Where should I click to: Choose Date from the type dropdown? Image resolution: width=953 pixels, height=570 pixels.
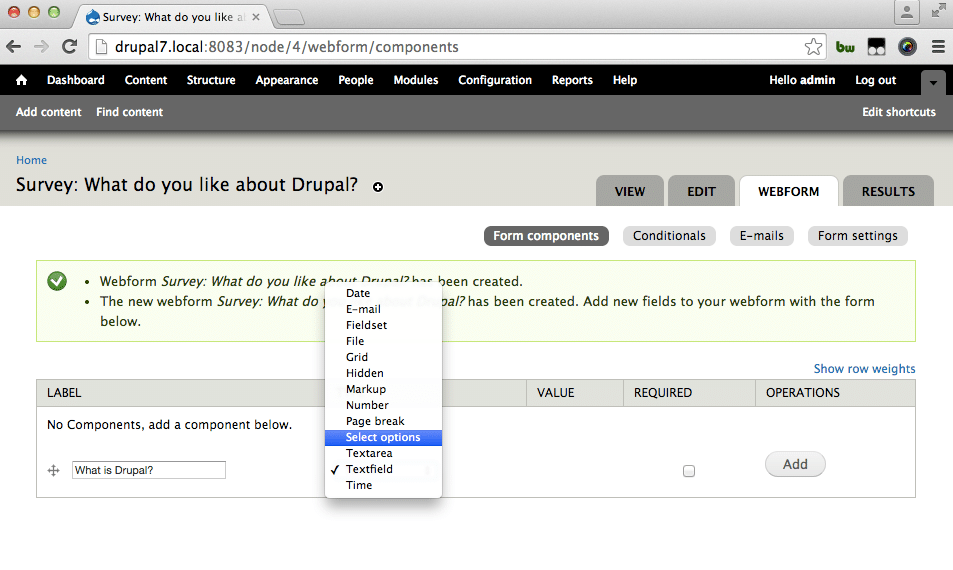384,293
